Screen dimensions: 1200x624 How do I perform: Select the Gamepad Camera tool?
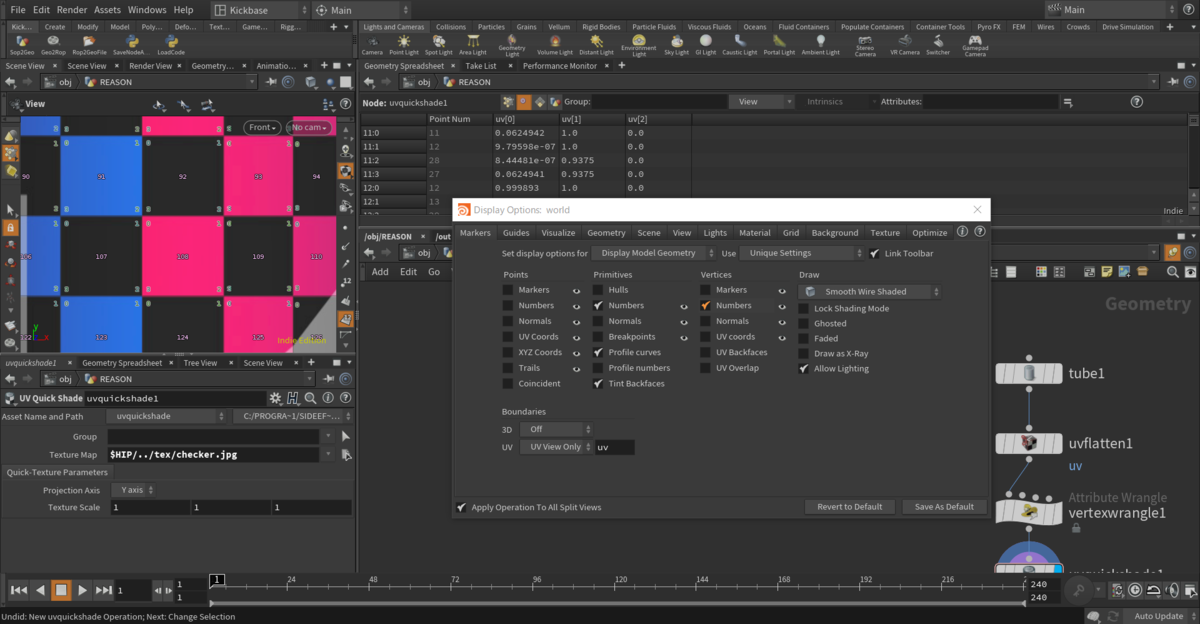click(975, 45)
